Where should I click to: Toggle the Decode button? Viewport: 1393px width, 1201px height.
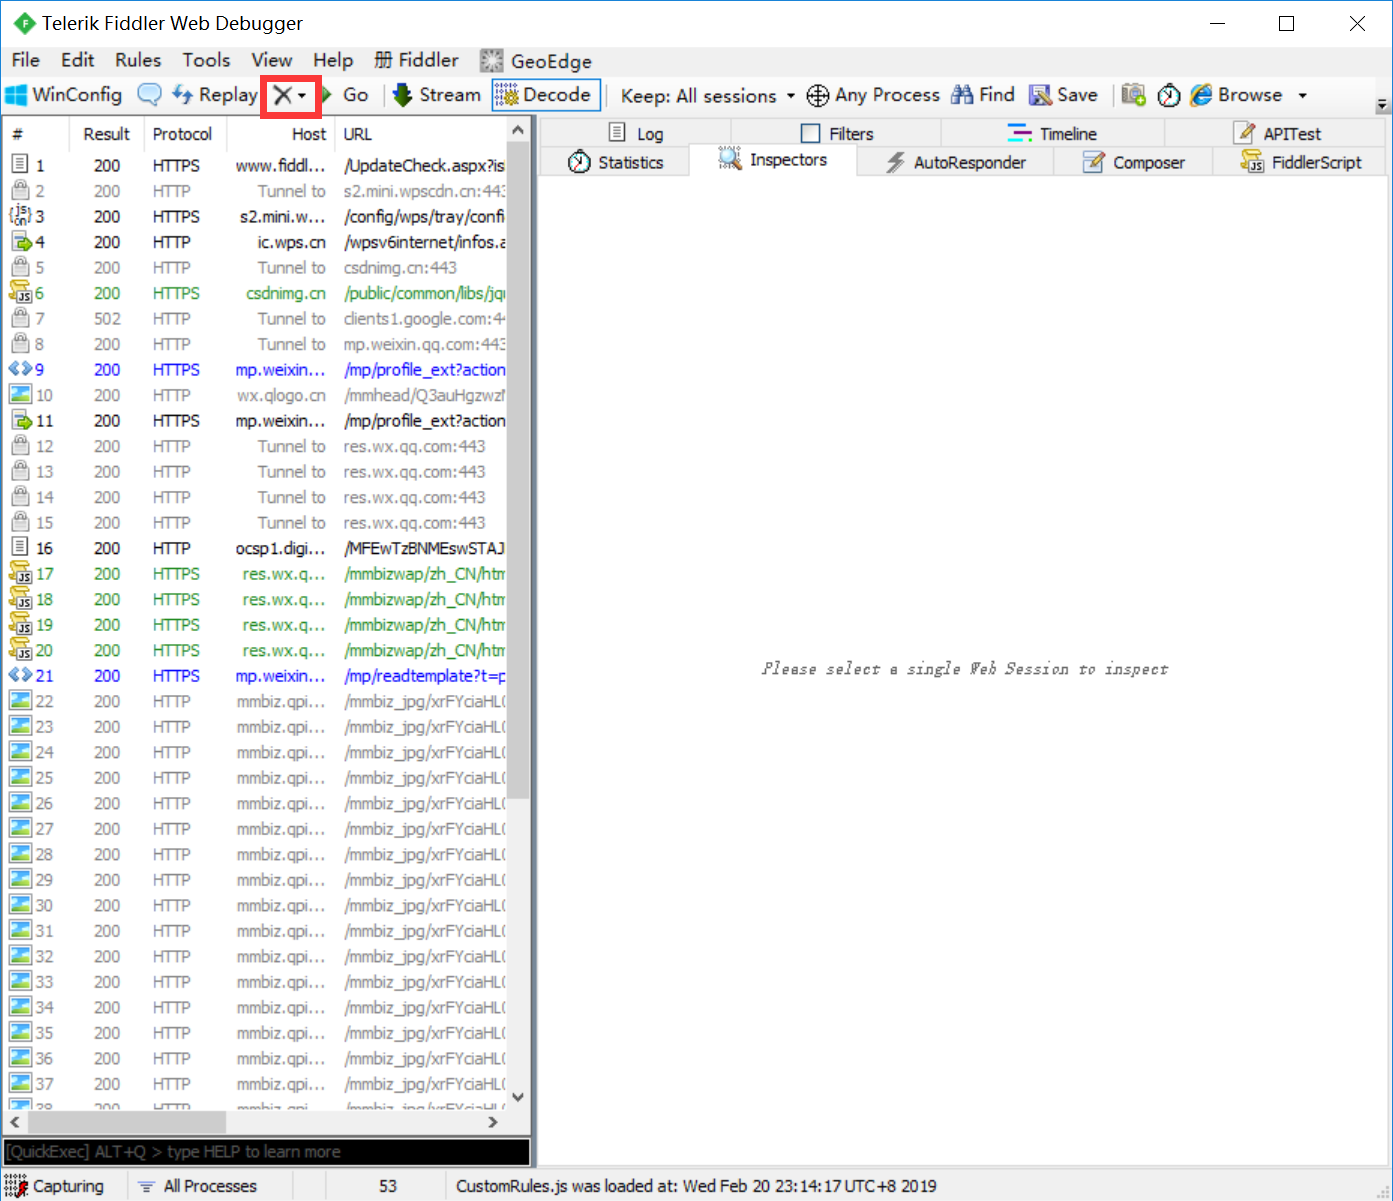click(x=546, y=95)
